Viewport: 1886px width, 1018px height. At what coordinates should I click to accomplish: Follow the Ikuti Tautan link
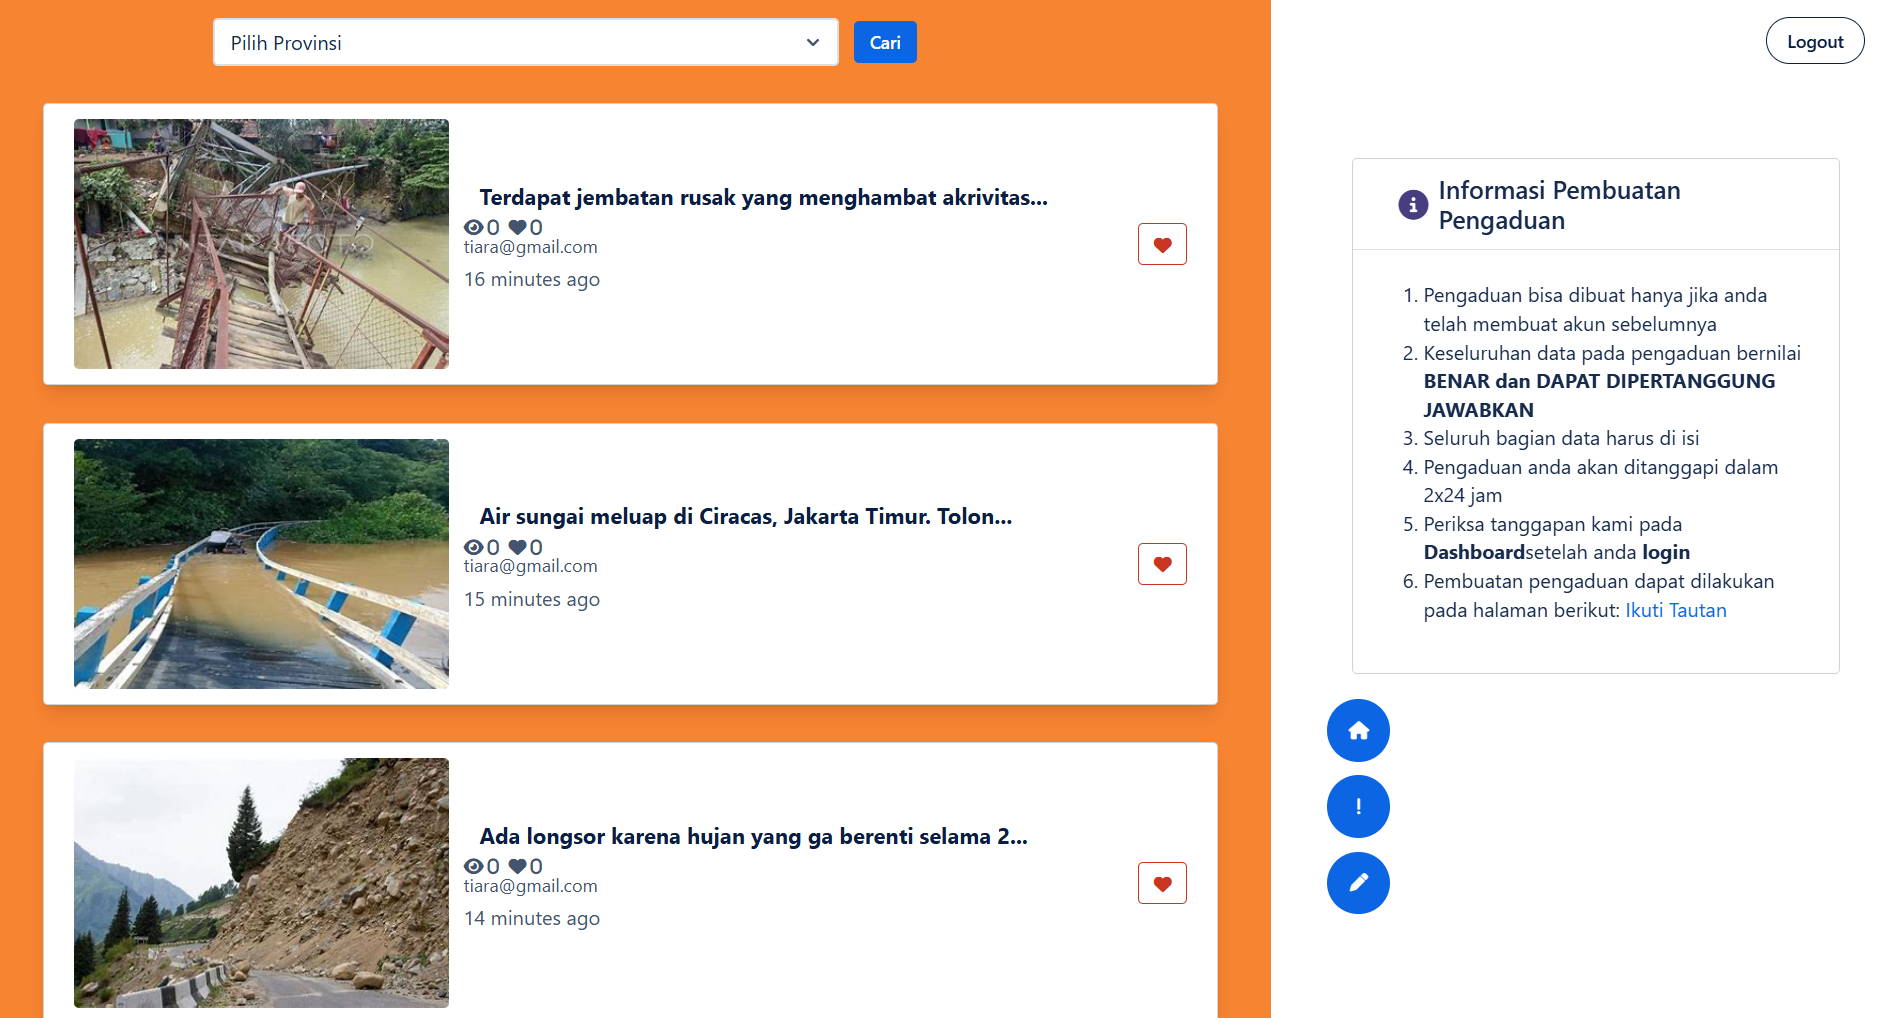[1675, 611]
